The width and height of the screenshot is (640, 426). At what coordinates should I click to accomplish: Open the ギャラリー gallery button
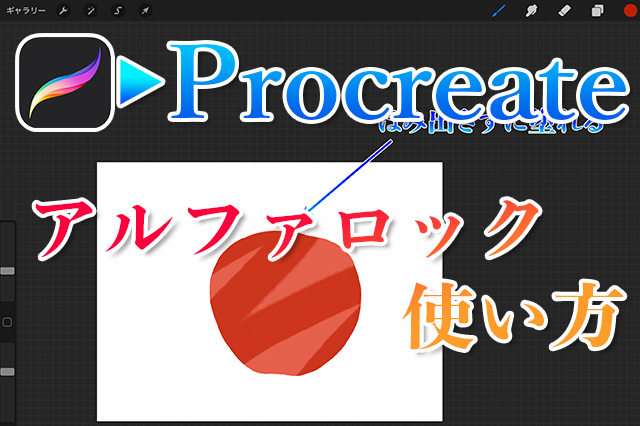[26, 10]
